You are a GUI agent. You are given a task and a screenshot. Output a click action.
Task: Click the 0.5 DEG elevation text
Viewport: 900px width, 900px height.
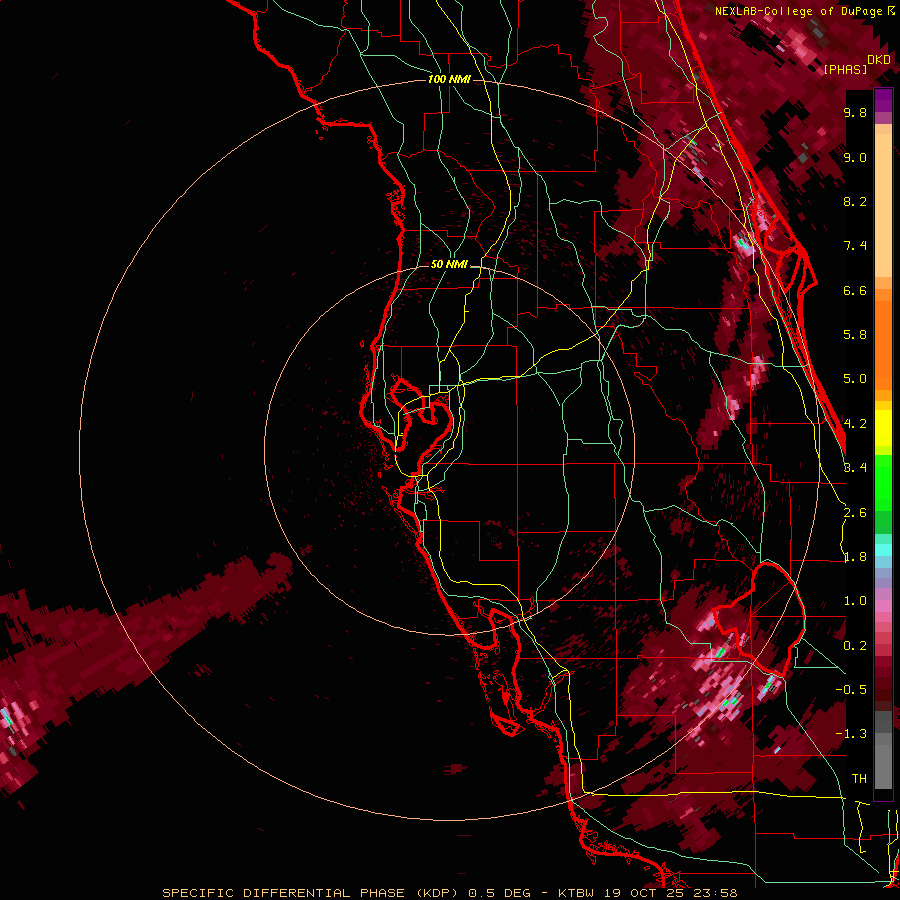click(x=499, y=893)
